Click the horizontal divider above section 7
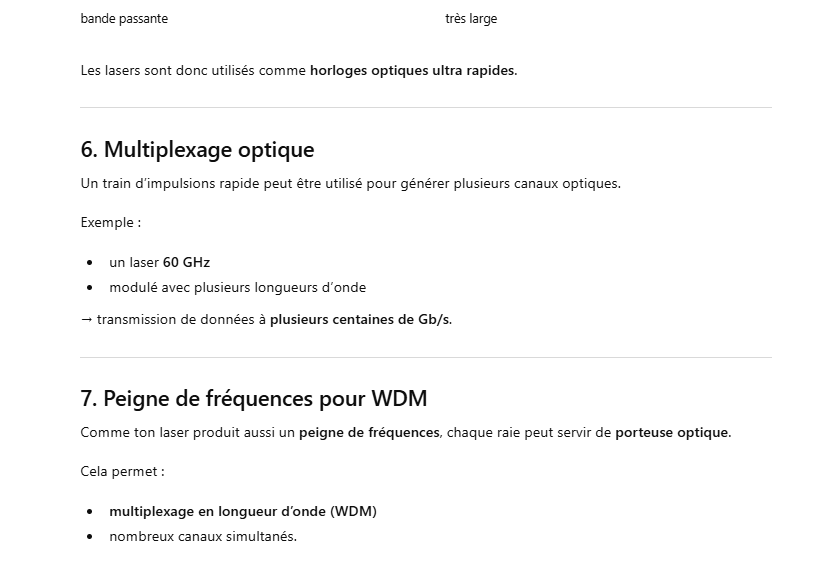Image resolution: width=821 pixels, height=570 pixels. 425,357
